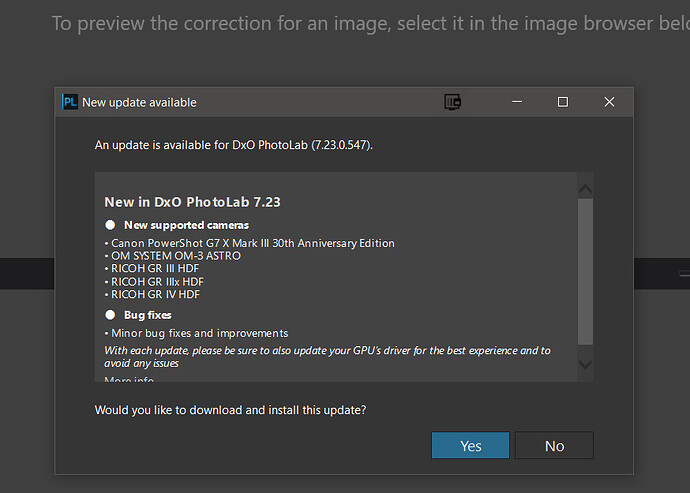
Task: Click the 'OM SYSTEM OM-3 ASTRO' entry
Action: tap(172, 256)
